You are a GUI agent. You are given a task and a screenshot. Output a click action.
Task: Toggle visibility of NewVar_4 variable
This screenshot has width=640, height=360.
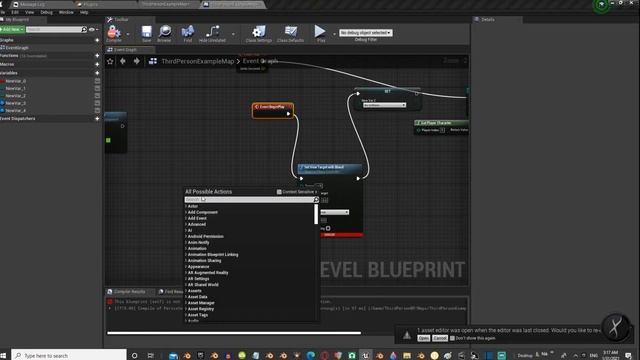click(97, 110)
